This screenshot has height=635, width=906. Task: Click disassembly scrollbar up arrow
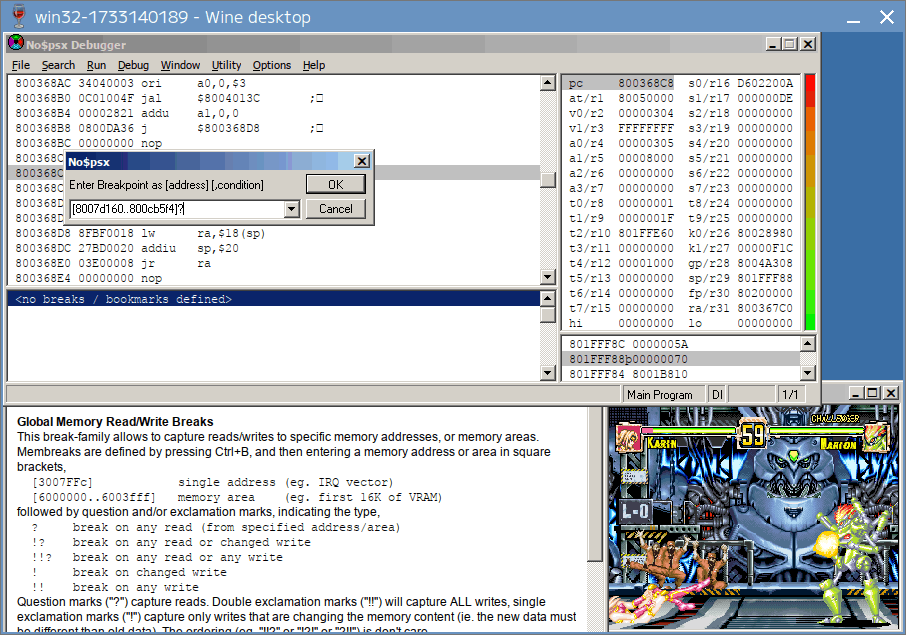[548, 83]
